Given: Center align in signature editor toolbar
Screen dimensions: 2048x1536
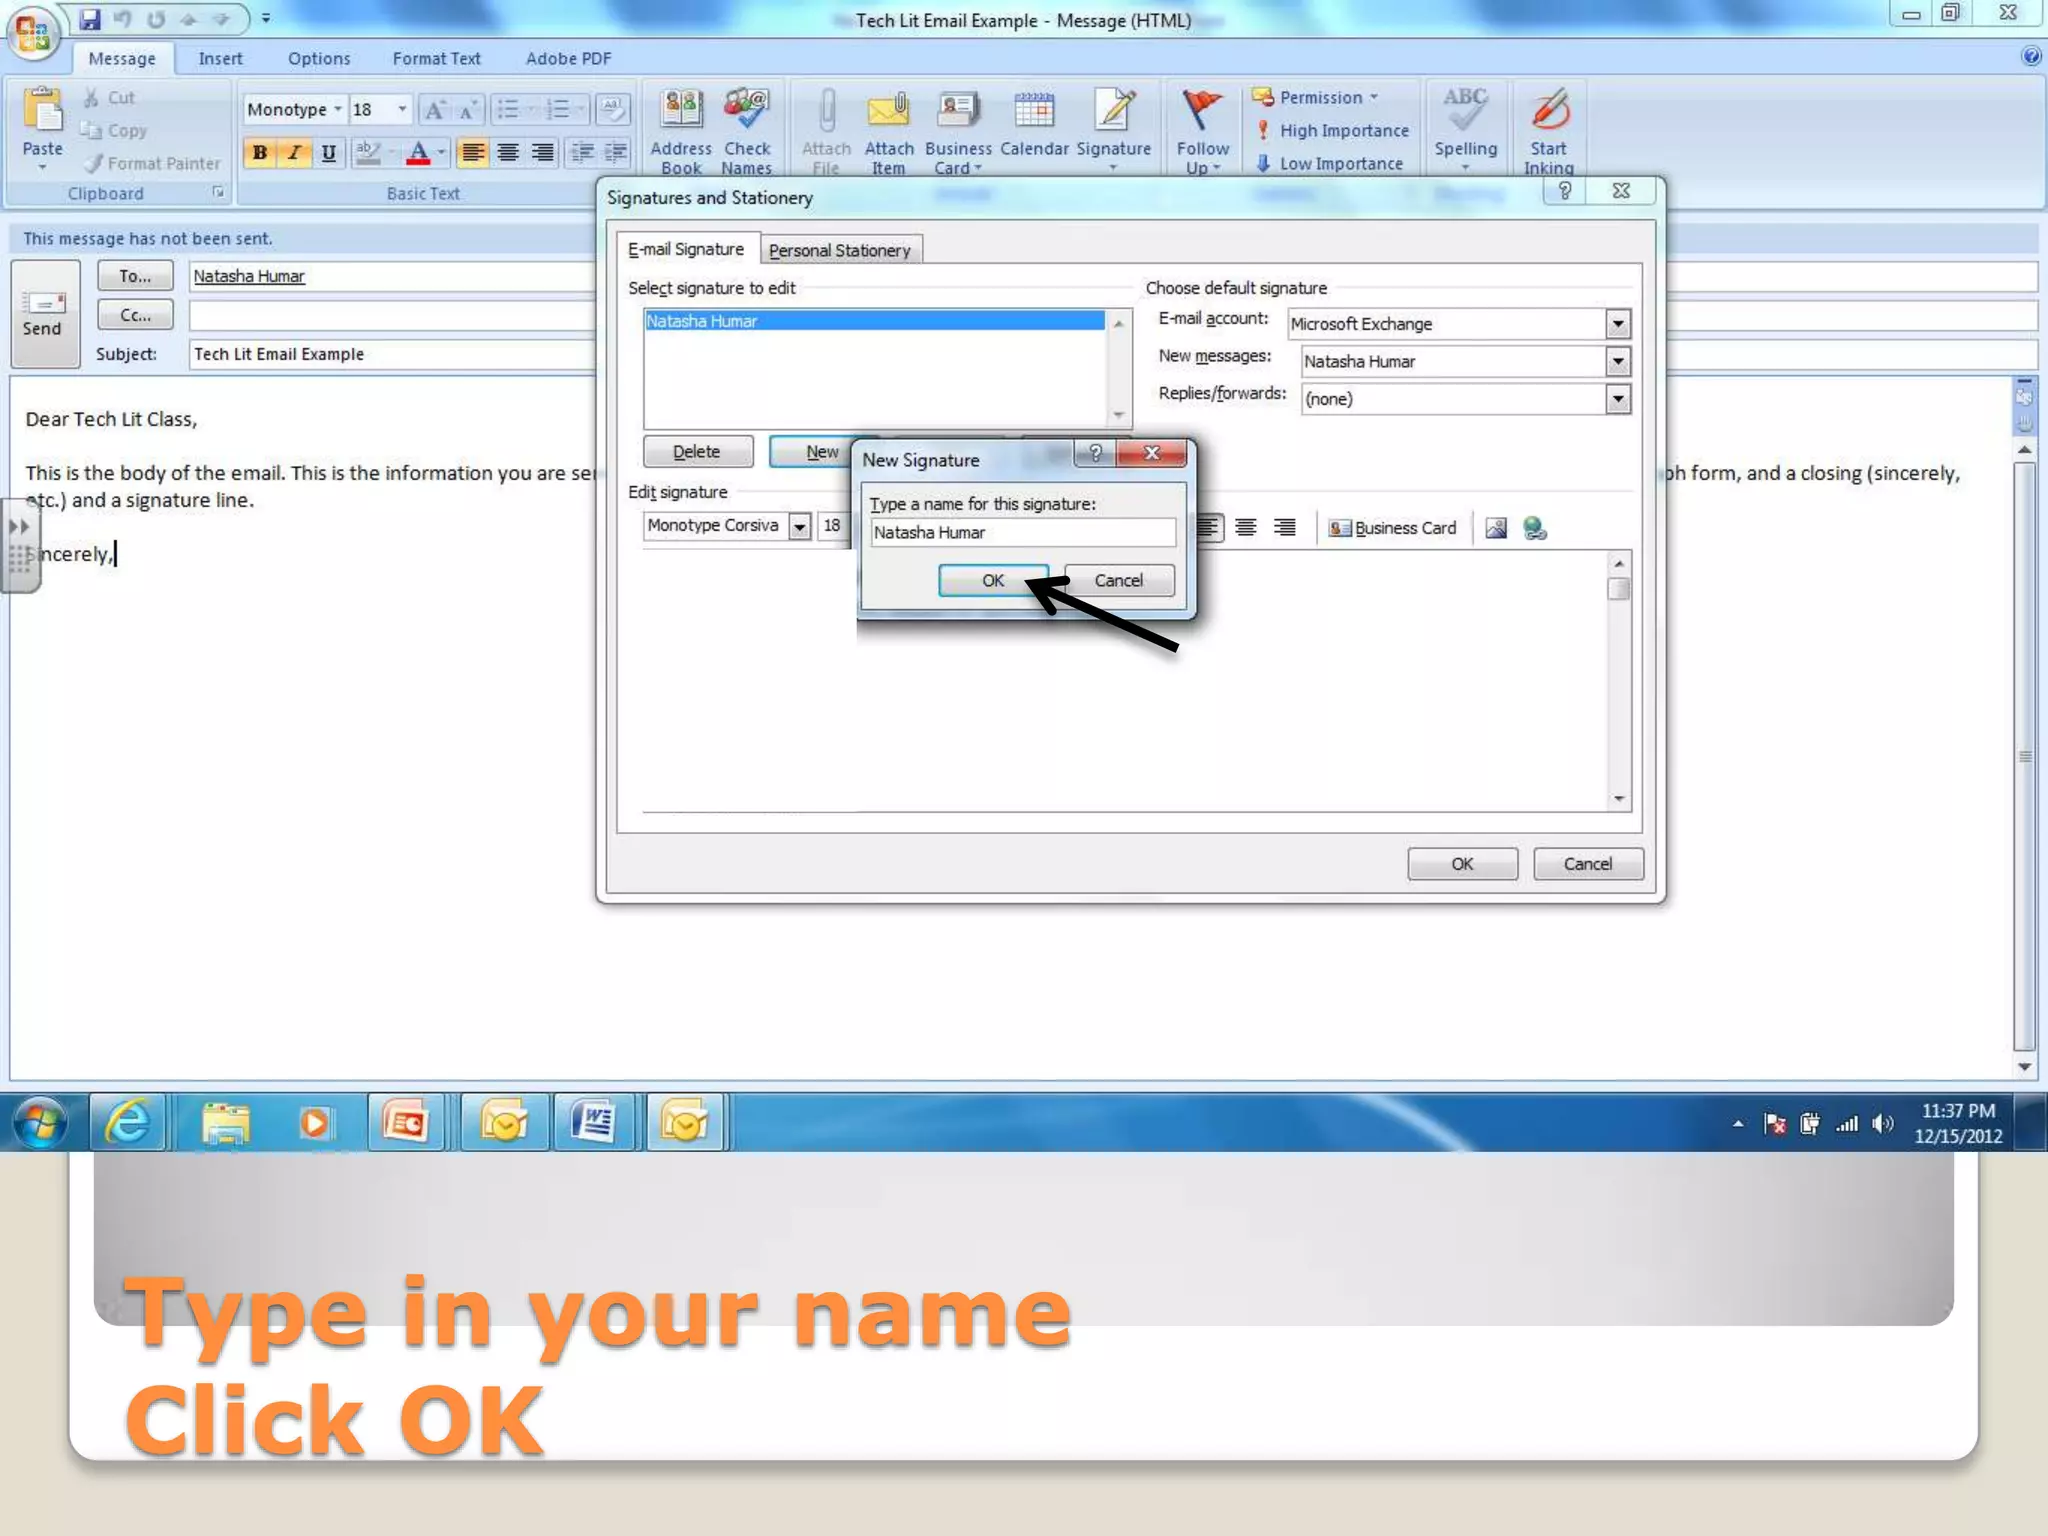Looking at the screenshot, I should pyautogui.click(x=1246, y=527).
